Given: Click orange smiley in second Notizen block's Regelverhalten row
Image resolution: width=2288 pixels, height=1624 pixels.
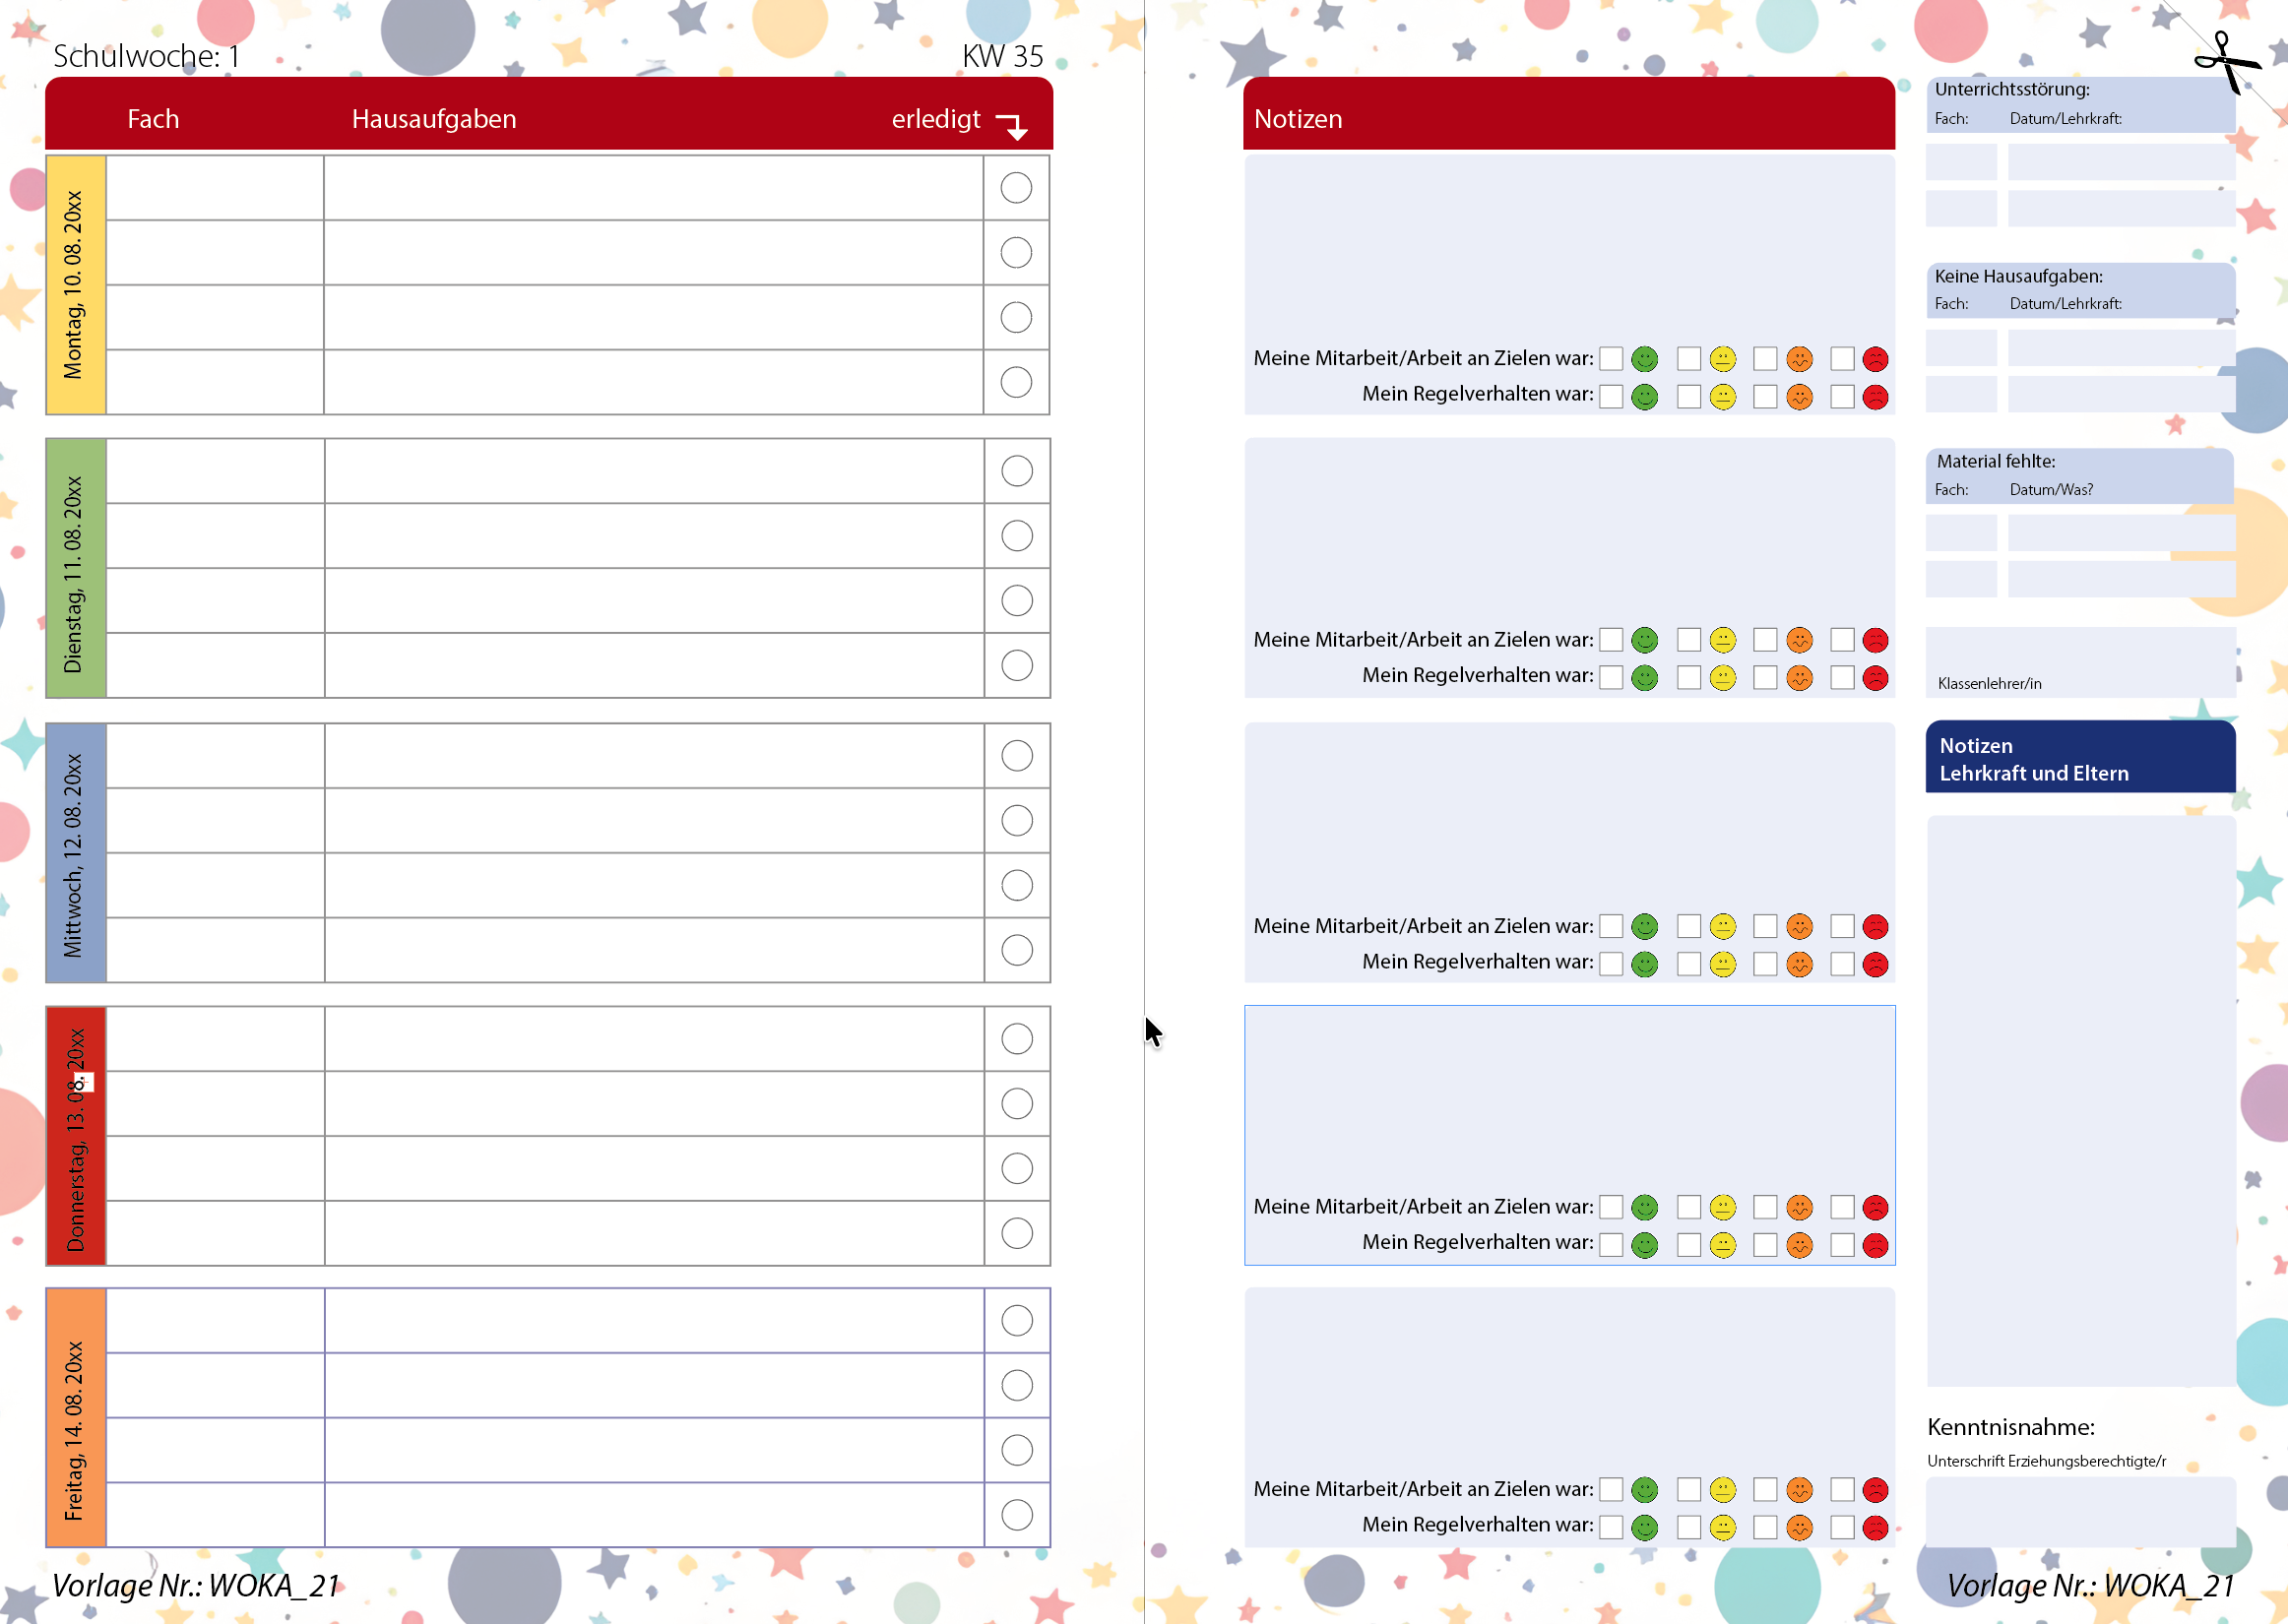Looking at the screenshot, I should coord(1799,678).
